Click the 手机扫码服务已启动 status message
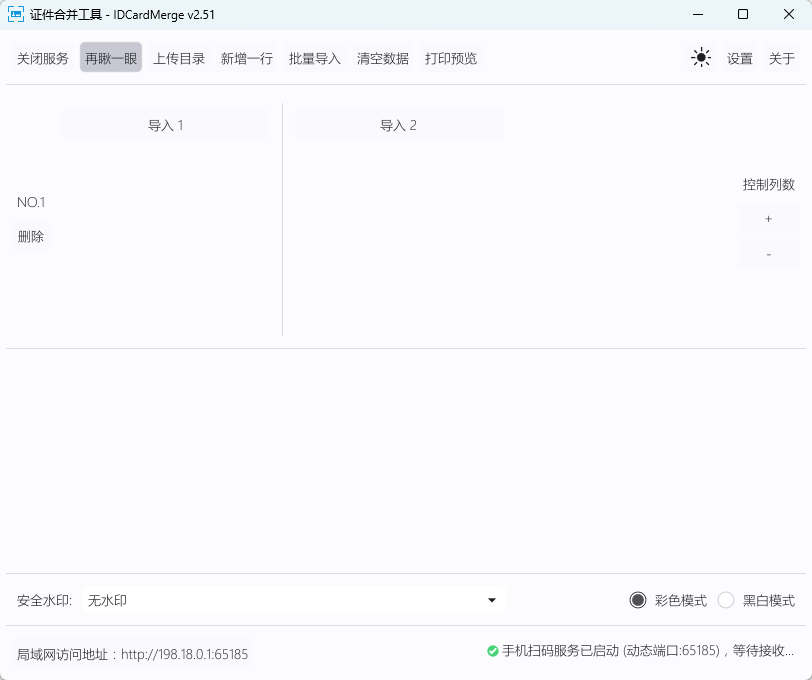Screen dimensions: 812x680 (x=648, y=651)
